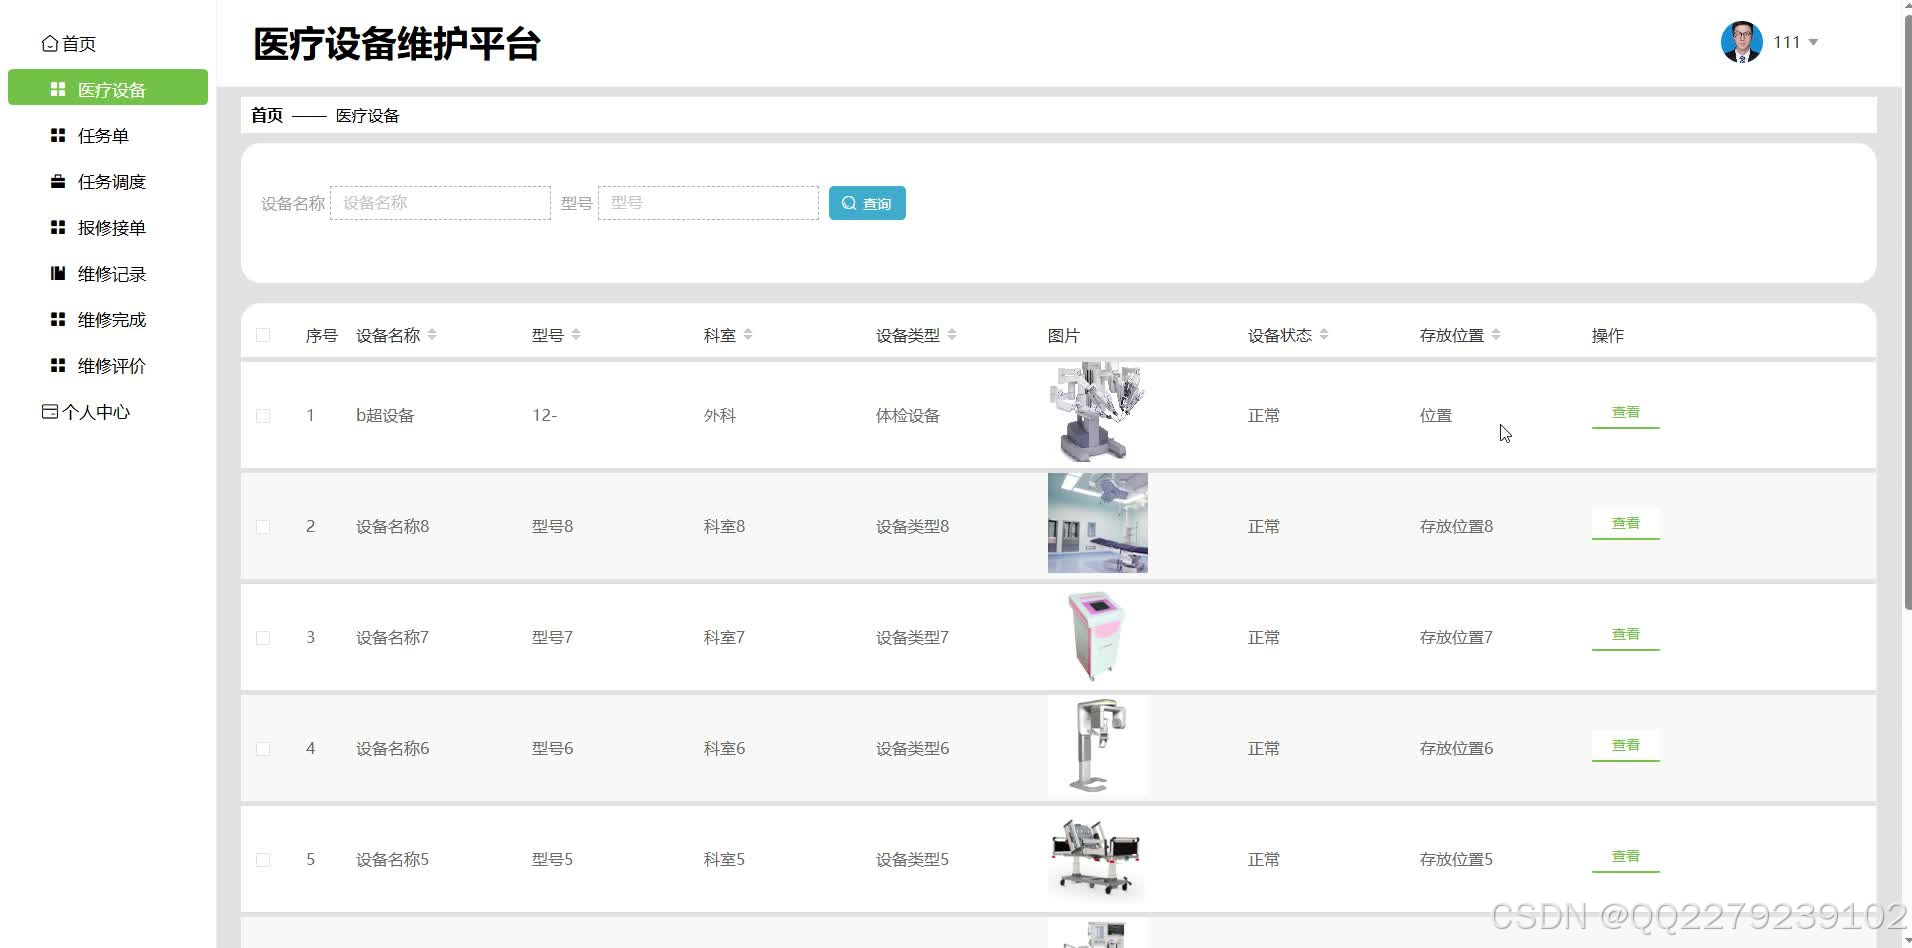Open the 设备名称7 pink machine image

1097,634
